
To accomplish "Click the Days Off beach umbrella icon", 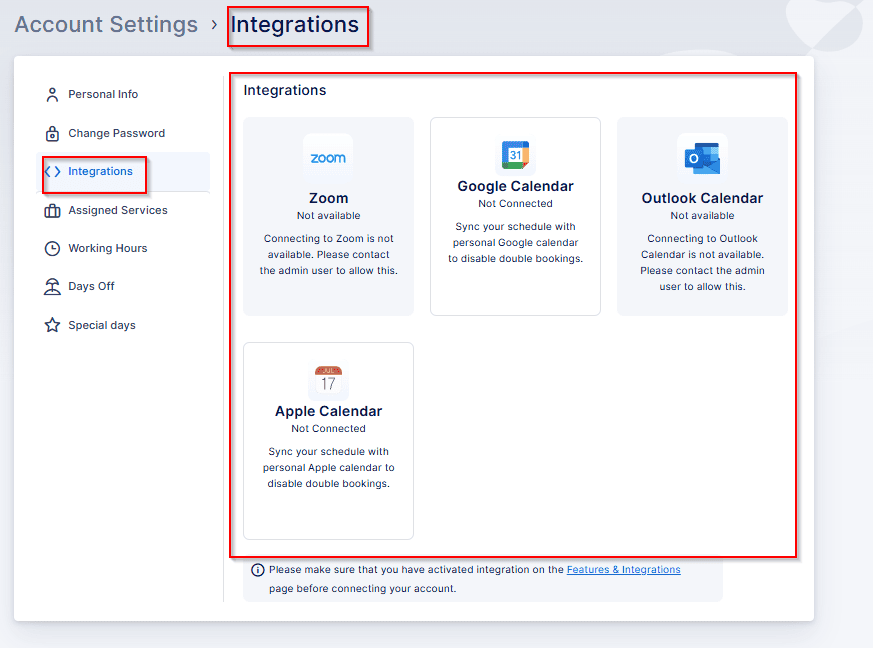I will click(x=52, y=287).
